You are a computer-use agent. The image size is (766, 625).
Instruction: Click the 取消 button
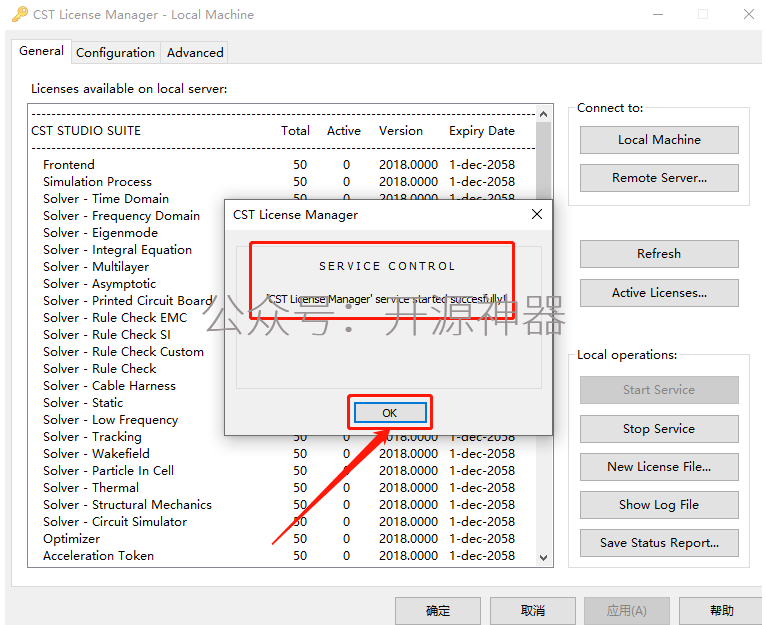532,610
